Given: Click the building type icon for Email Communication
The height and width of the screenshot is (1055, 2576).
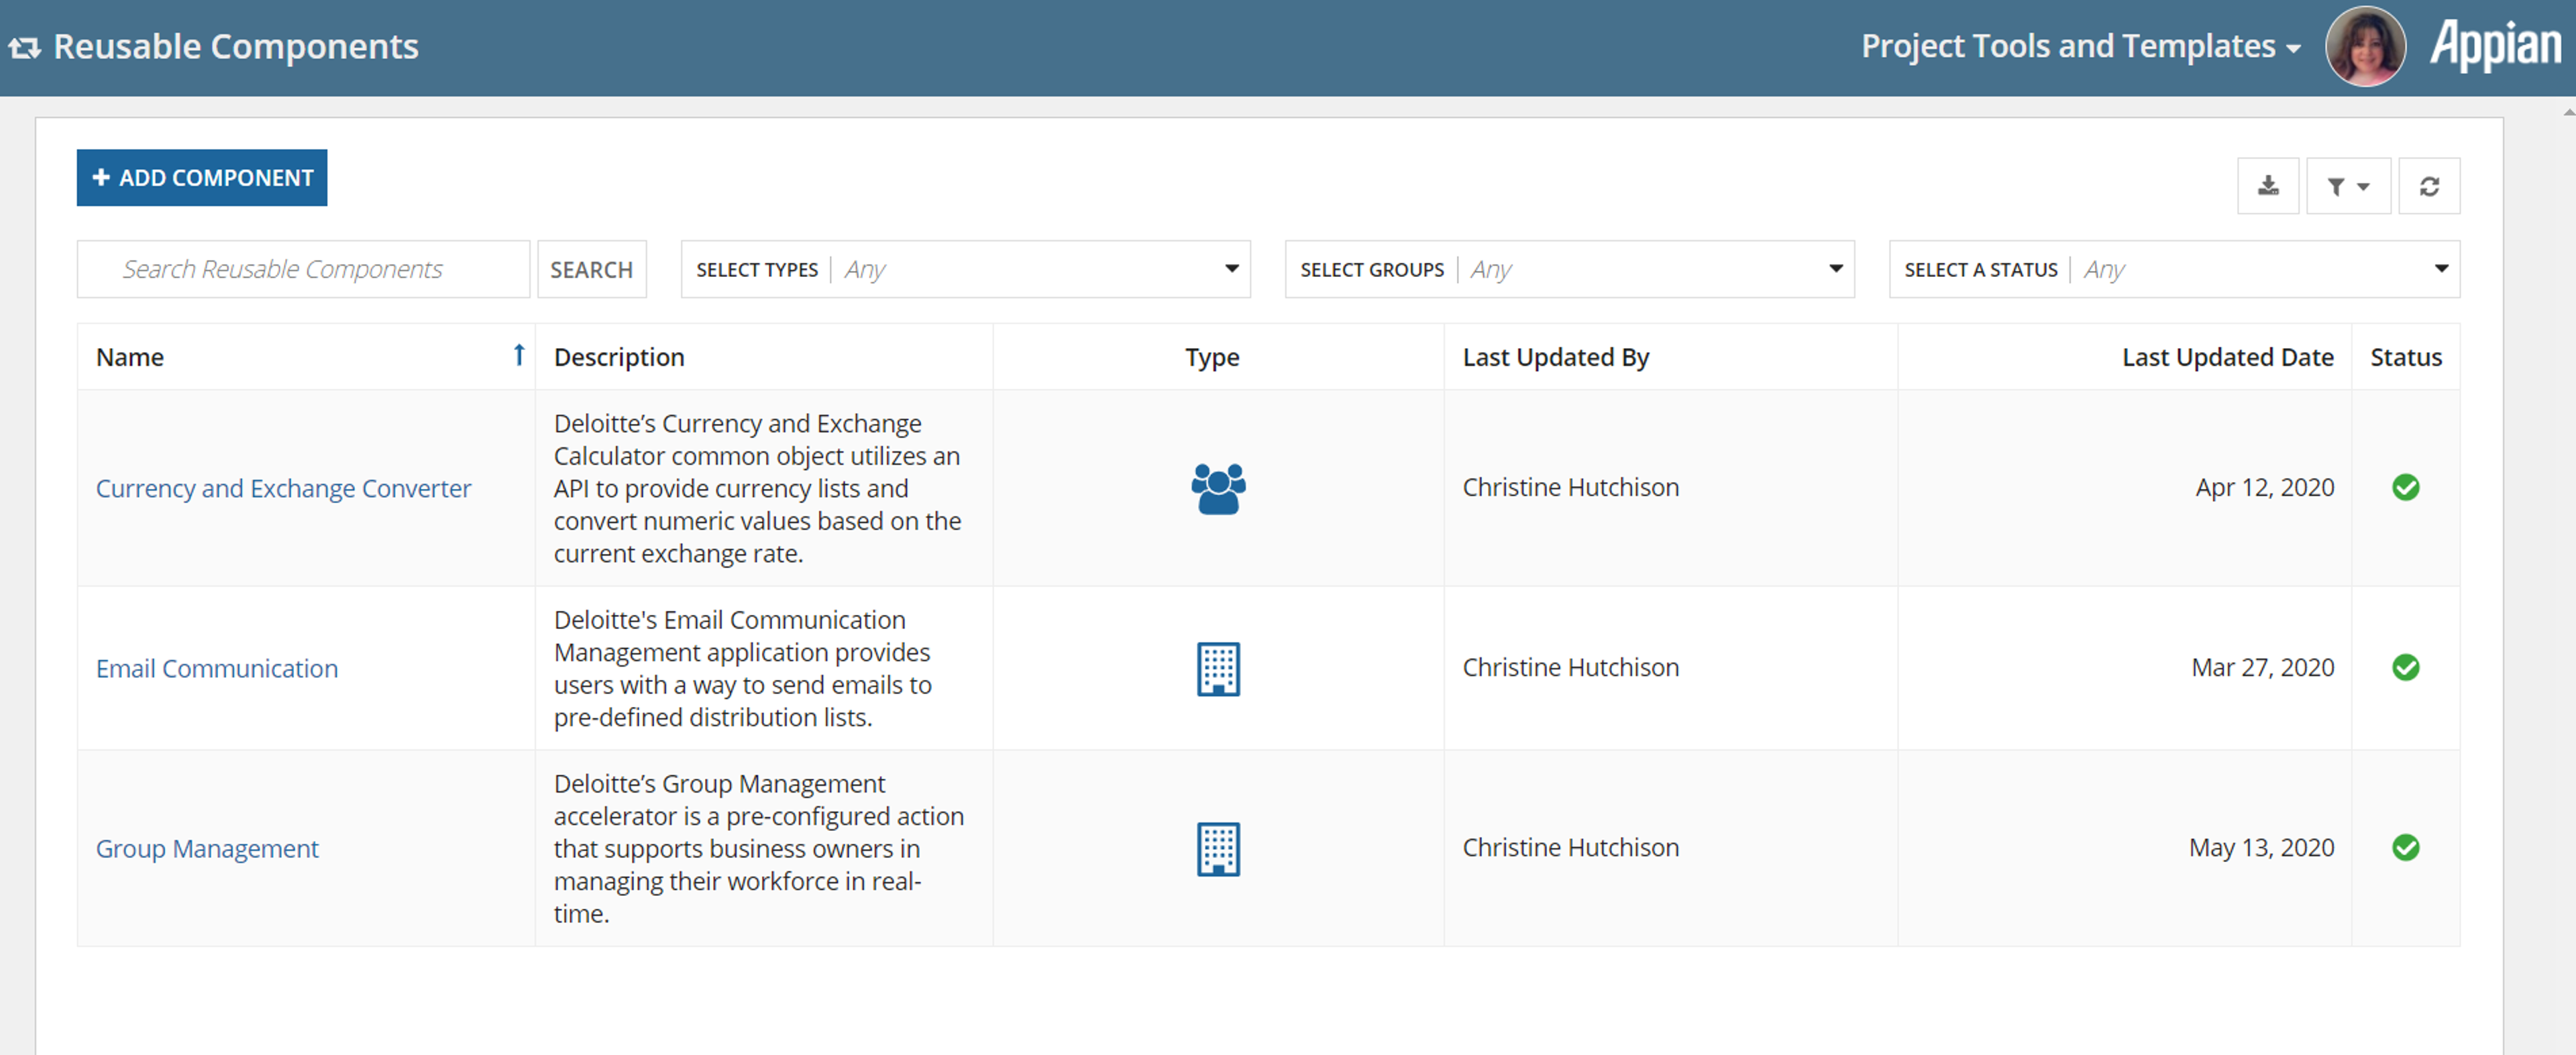Looking at the screenshot, I should [x=1218, y=668].
